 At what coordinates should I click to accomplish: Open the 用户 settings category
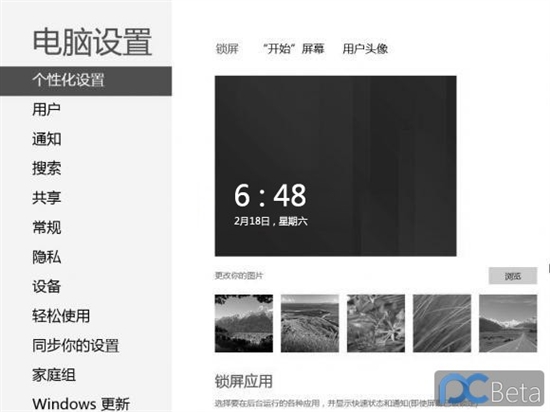(46, 110)
